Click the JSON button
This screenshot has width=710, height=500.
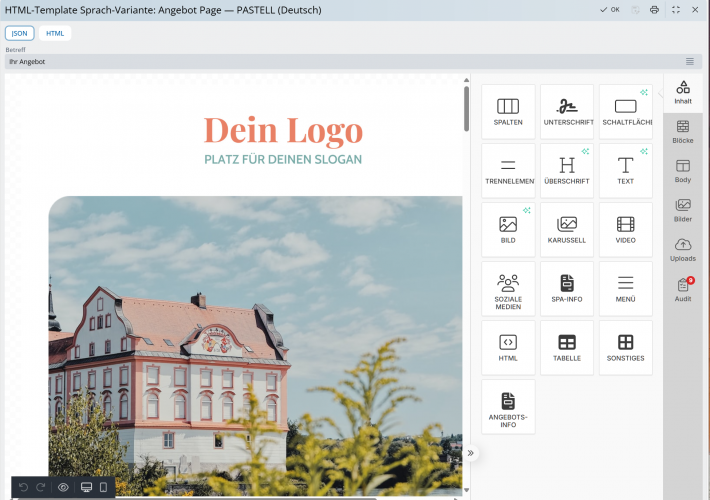(x=19, y=33)
